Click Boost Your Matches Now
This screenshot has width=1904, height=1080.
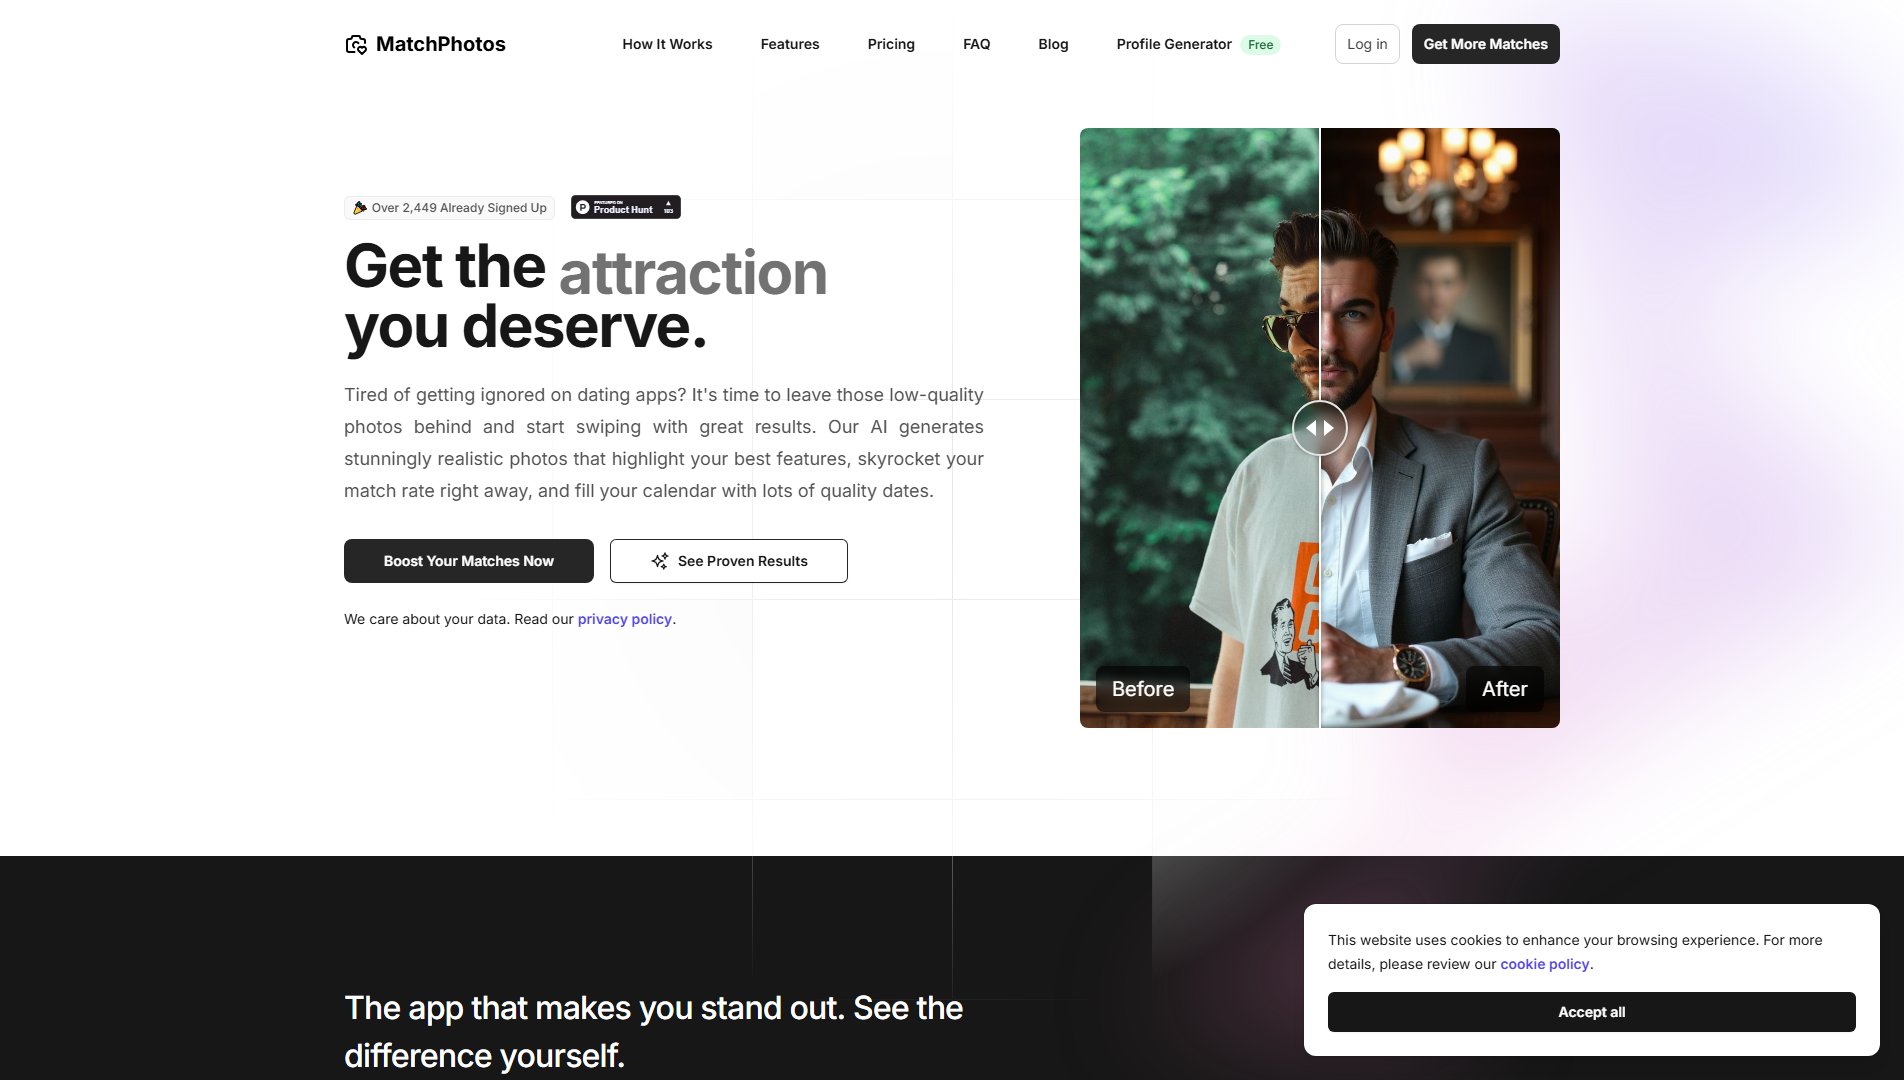click(469, 561)
